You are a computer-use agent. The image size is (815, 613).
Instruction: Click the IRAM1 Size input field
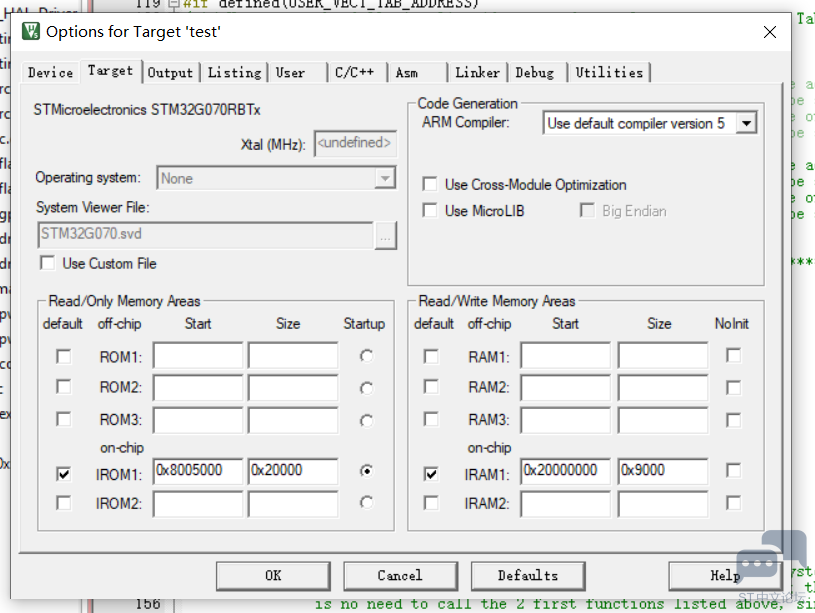(x=662, y=471)
